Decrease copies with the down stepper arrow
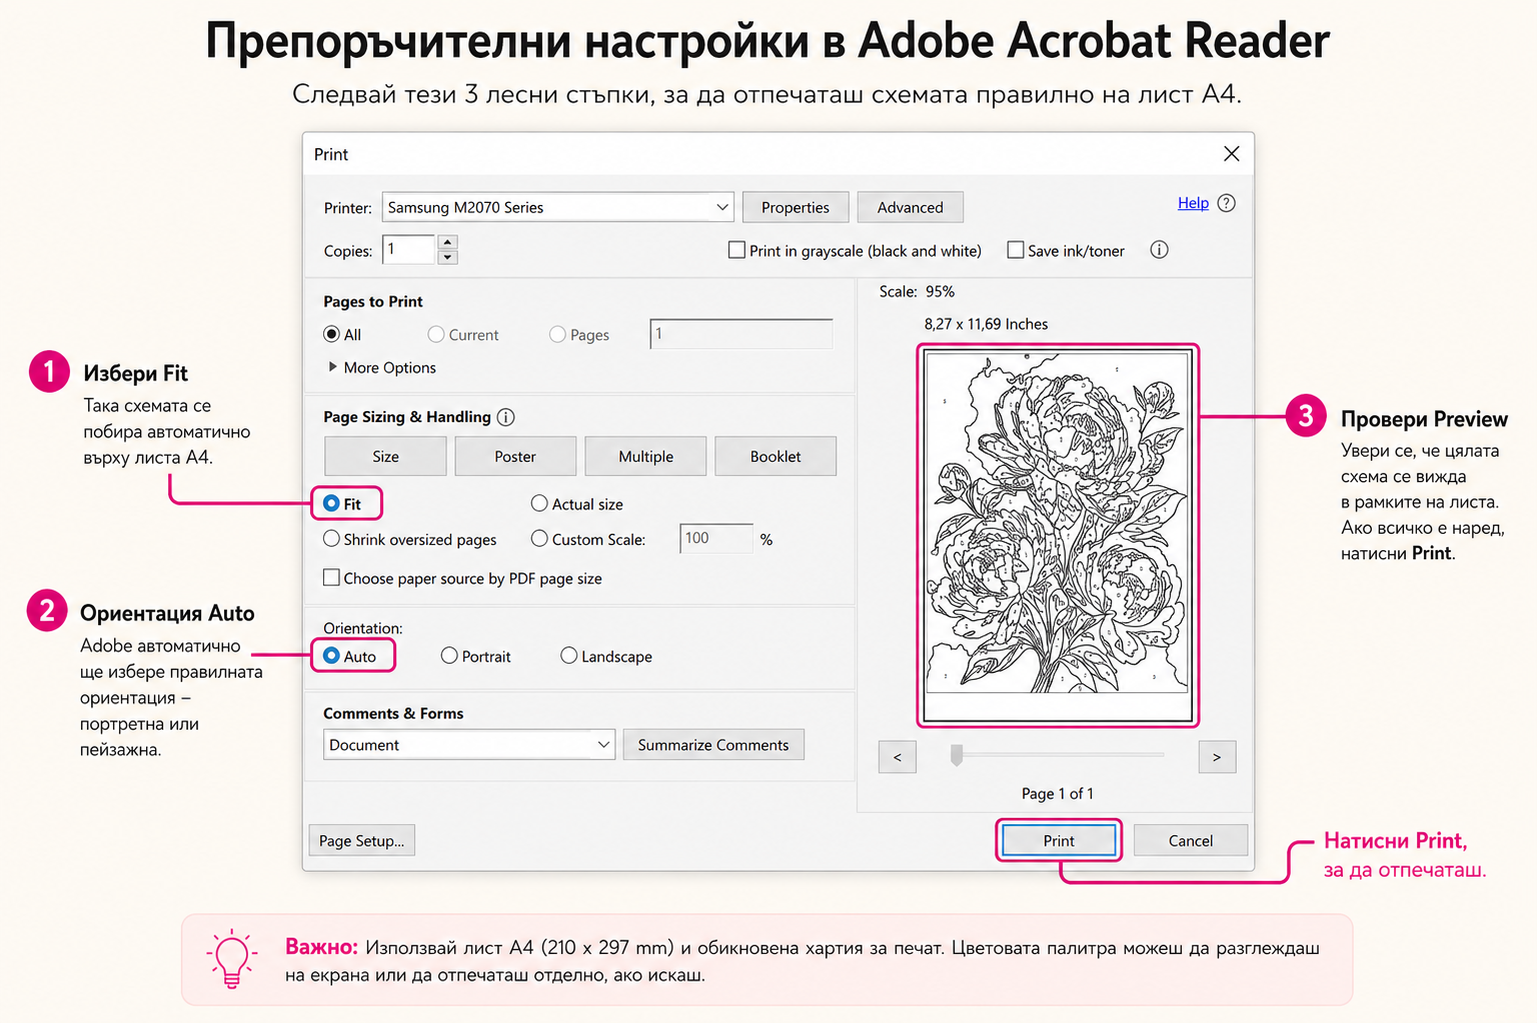Viewport: 1537px width, 1023px height. [x=448, y=257]
